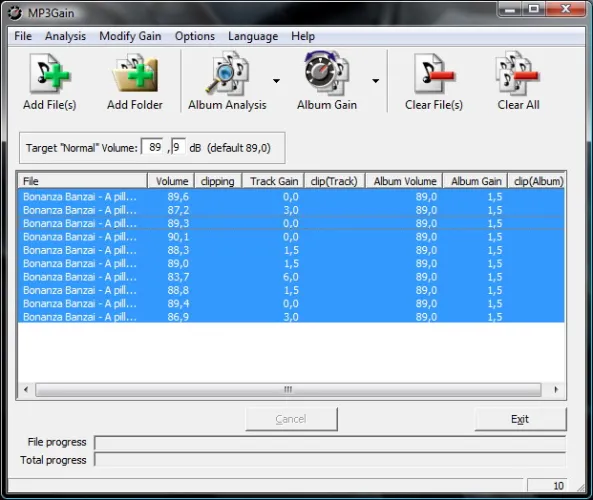Click the target volume decimal field showing 9
This screenshot has height=500, width=593.
[178, 147]
